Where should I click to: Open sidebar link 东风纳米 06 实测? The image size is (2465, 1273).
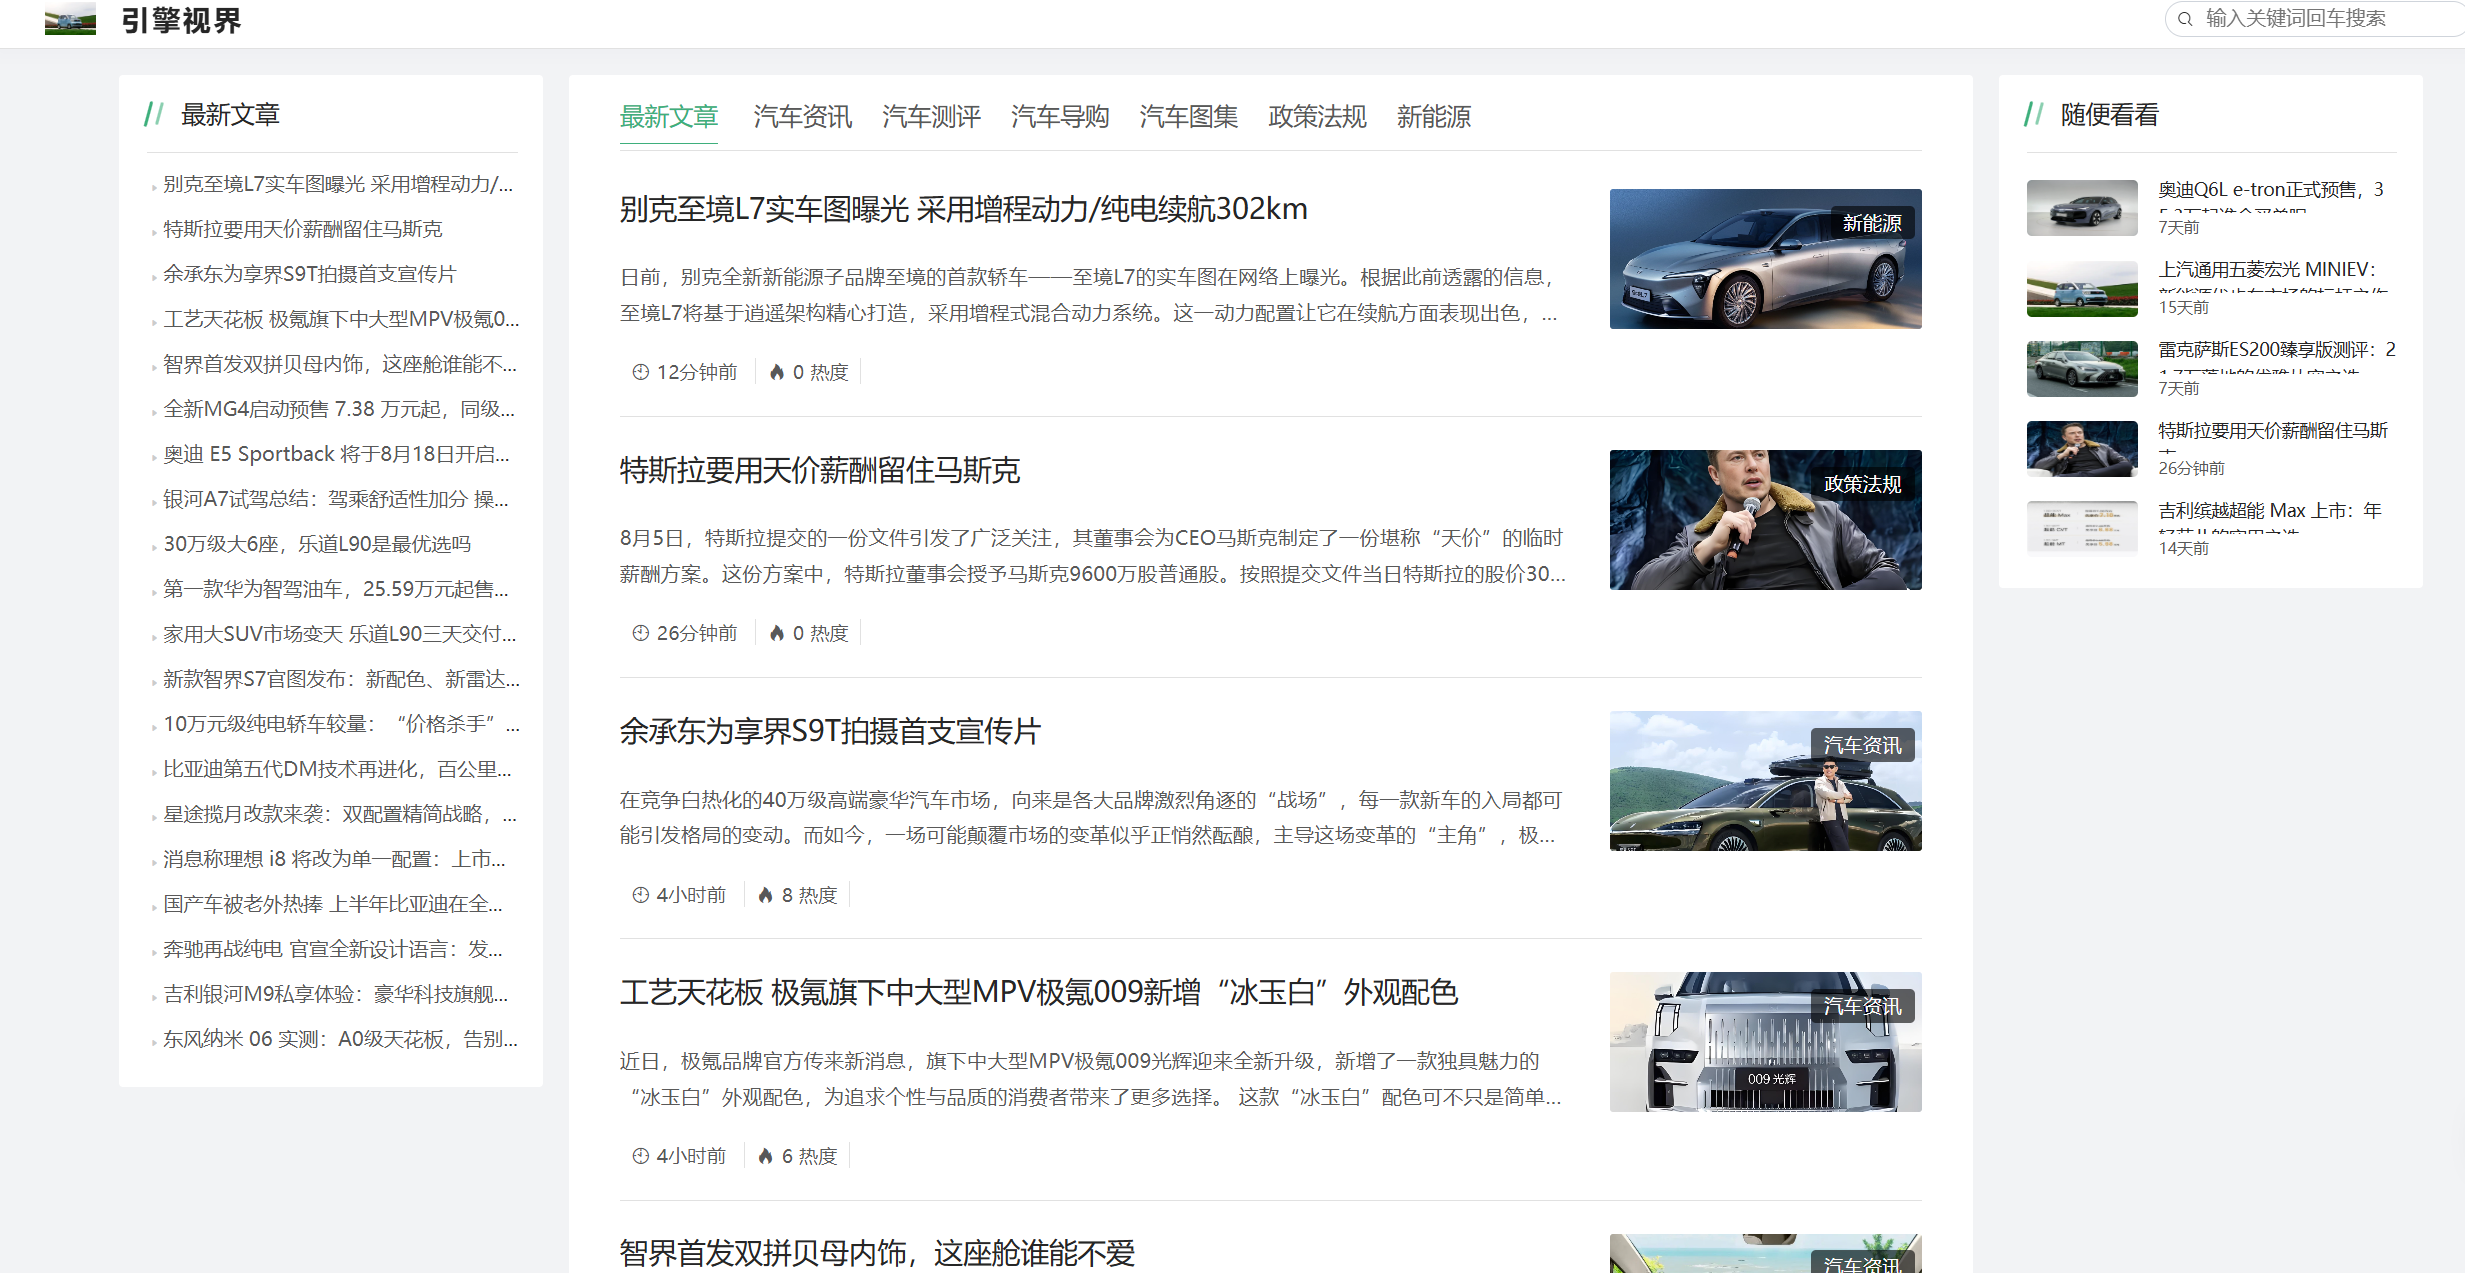click(x=340, y=1039)
